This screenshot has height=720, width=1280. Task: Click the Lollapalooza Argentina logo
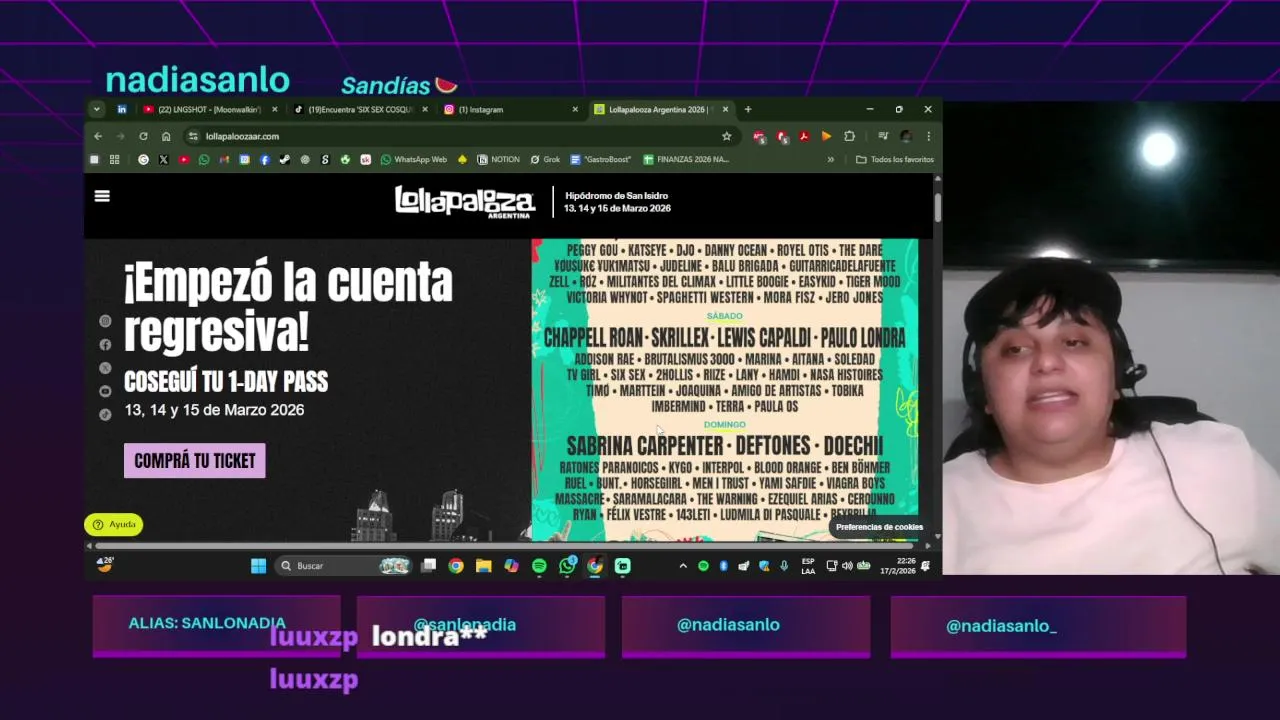(464, 201)
